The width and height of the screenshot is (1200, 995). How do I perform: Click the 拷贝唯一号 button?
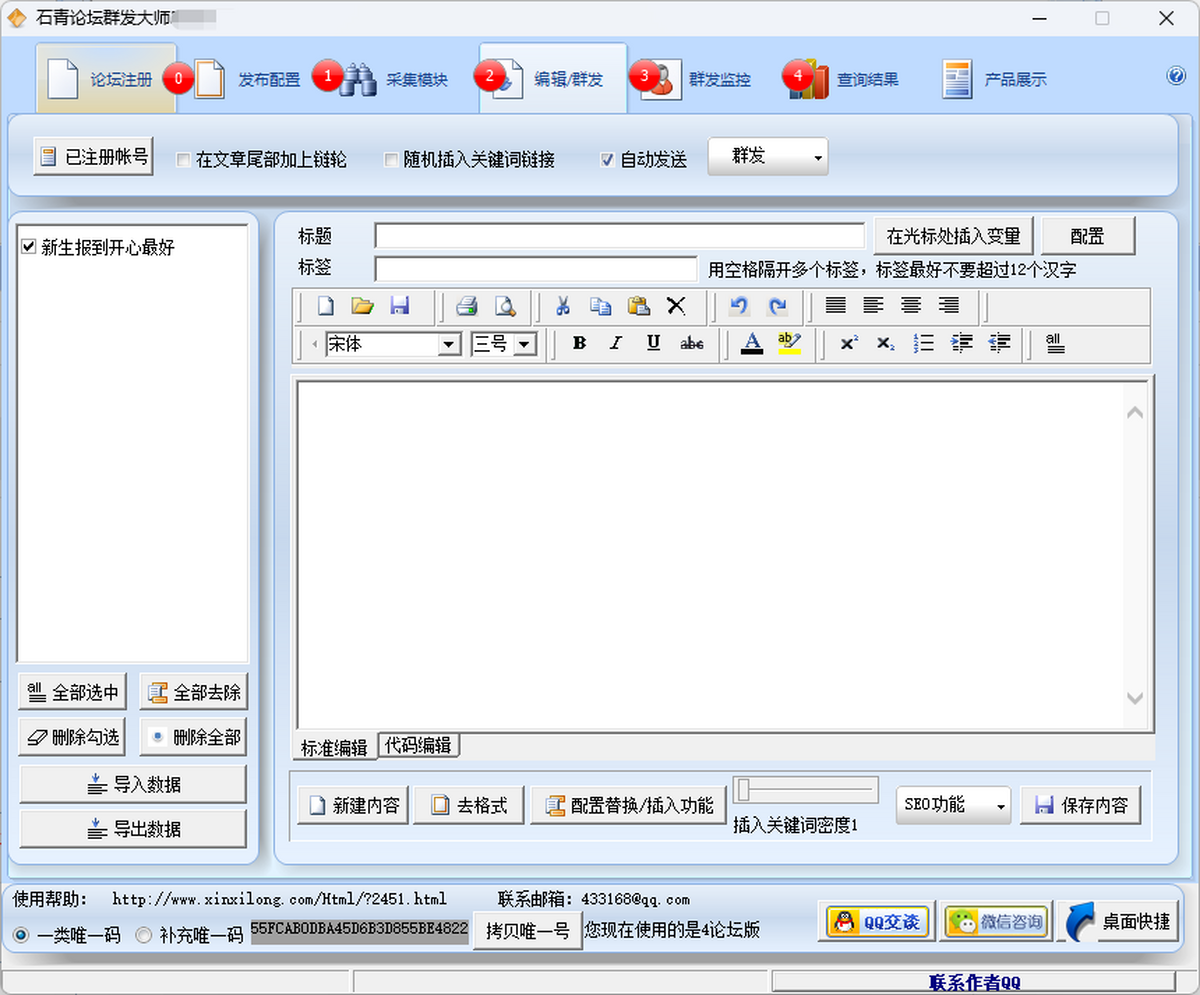pyautogui.click(x=527, y=930)
